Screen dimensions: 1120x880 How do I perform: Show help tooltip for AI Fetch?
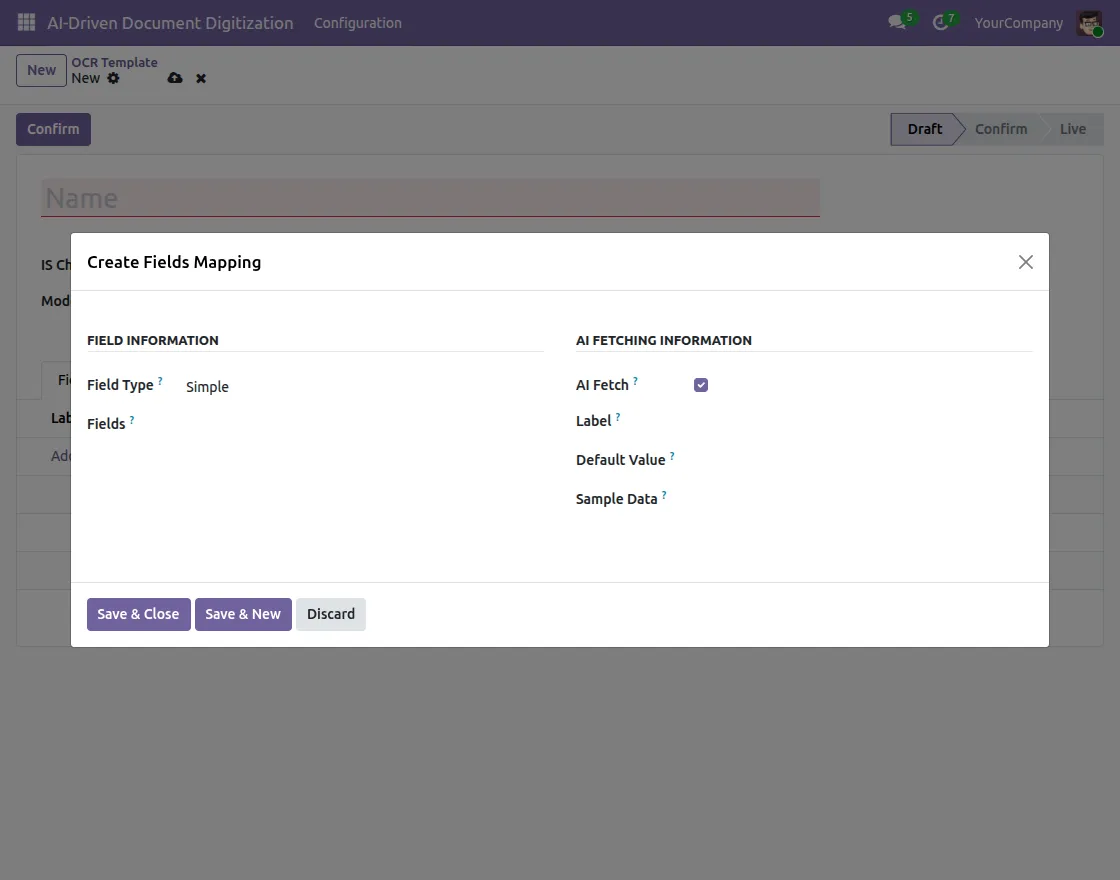point(635,381)
